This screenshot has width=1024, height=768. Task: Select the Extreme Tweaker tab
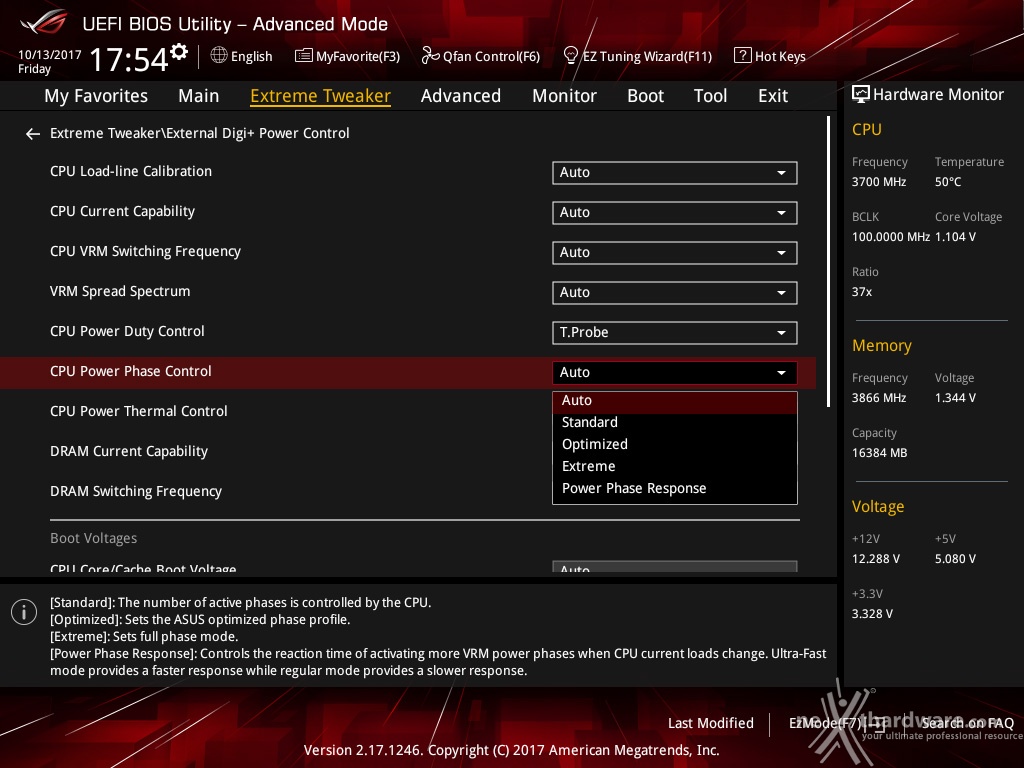click(x=321, y=96)
